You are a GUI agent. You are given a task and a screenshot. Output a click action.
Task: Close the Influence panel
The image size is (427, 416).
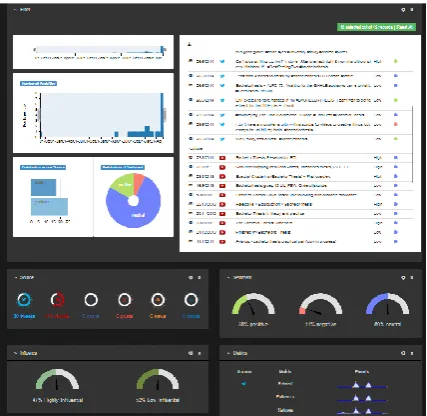coord(199,353)
